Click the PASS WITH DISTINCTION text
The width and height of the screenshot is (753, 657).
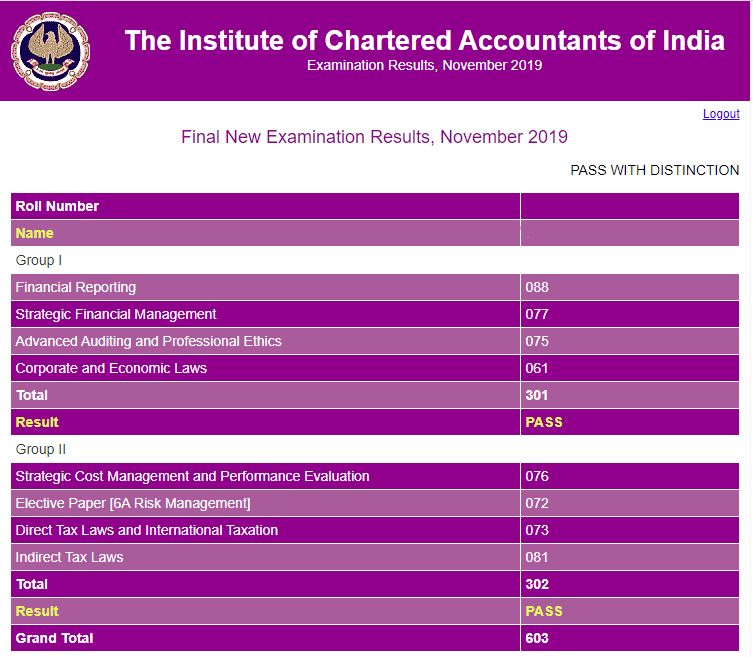[x=654, y=170]
